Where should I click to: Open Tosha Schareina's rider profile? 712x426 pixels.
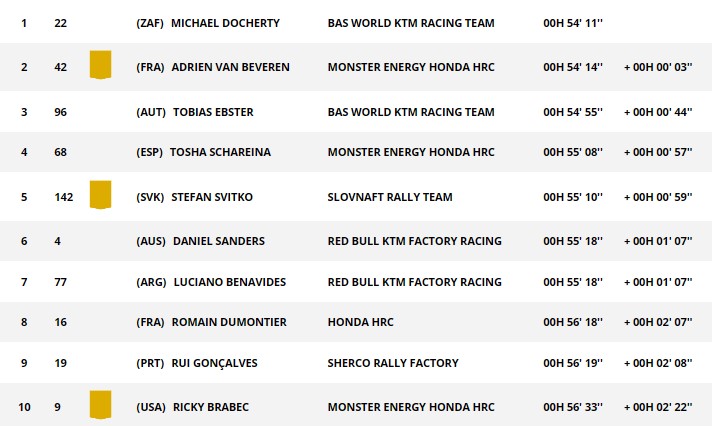tap(220, 152)
